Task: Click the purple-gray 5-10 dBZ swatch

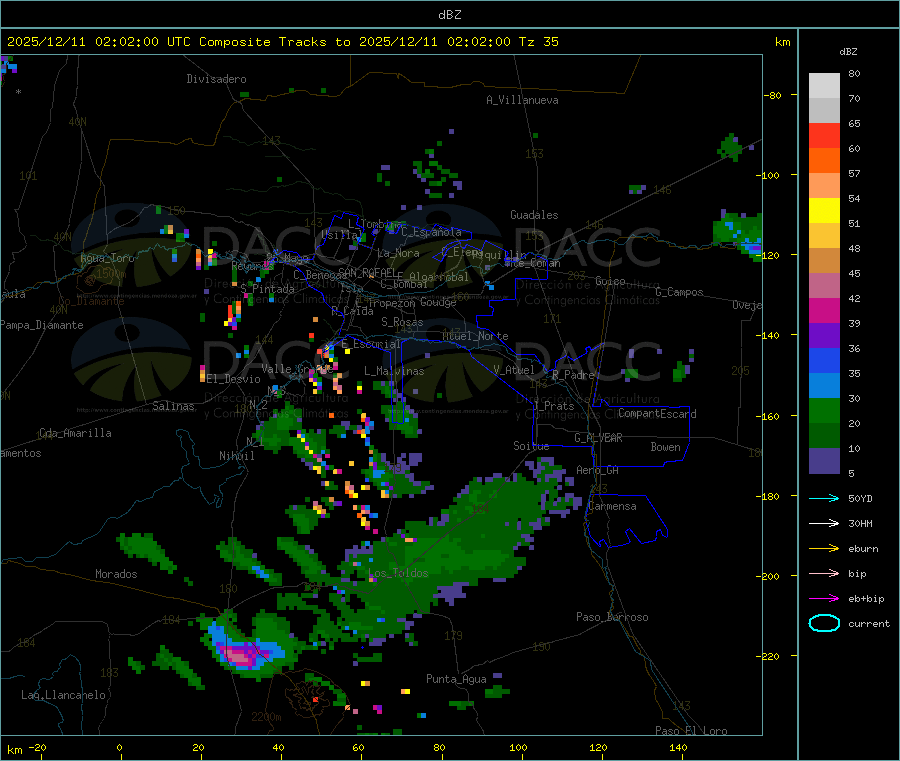Action: tap(824, 461)
